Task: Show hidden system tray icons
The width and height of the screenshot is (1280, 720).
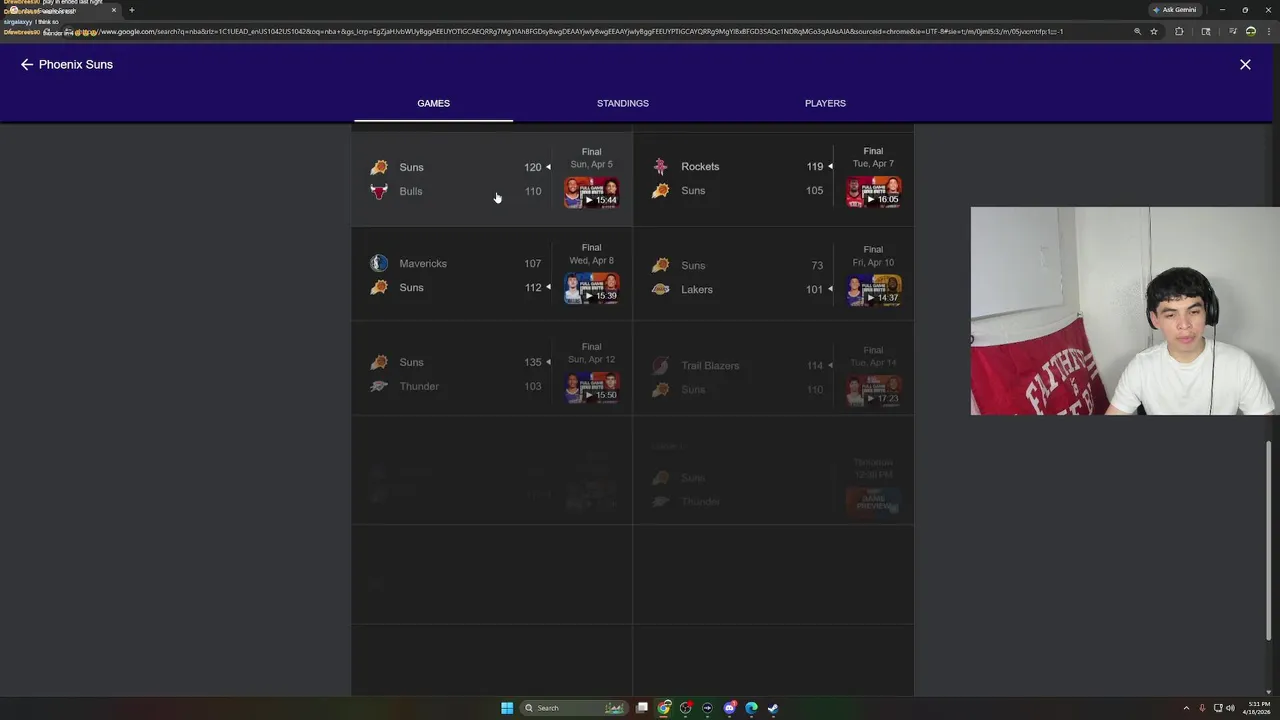Action: click(x=1186, y=708)
